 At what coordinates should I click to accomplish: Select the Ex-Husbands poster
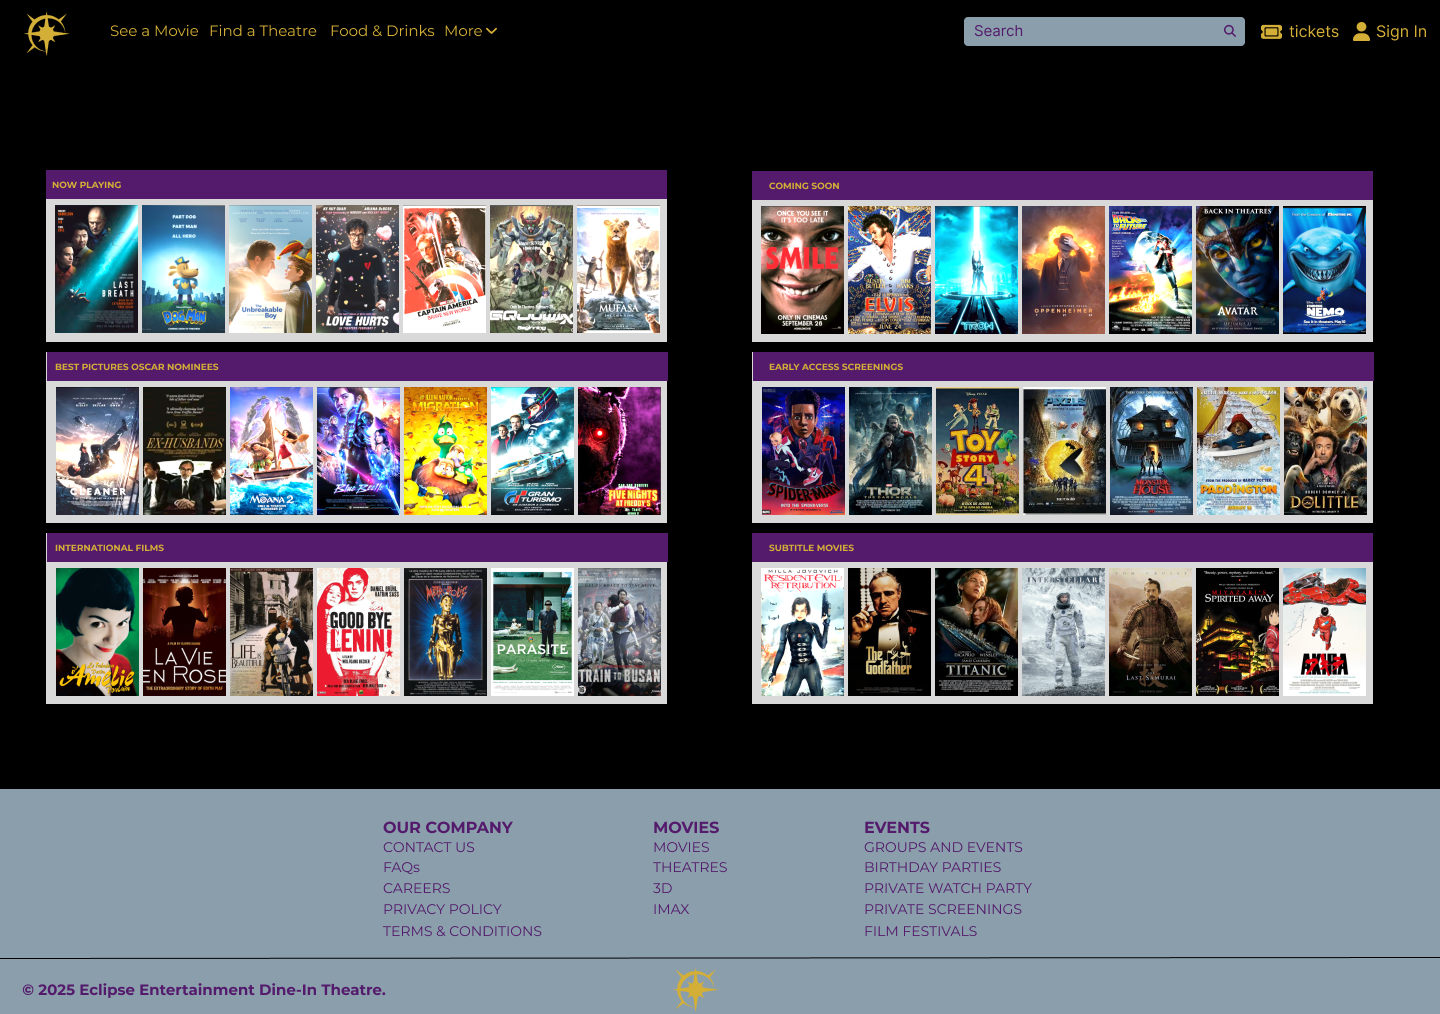coord(184,451)
